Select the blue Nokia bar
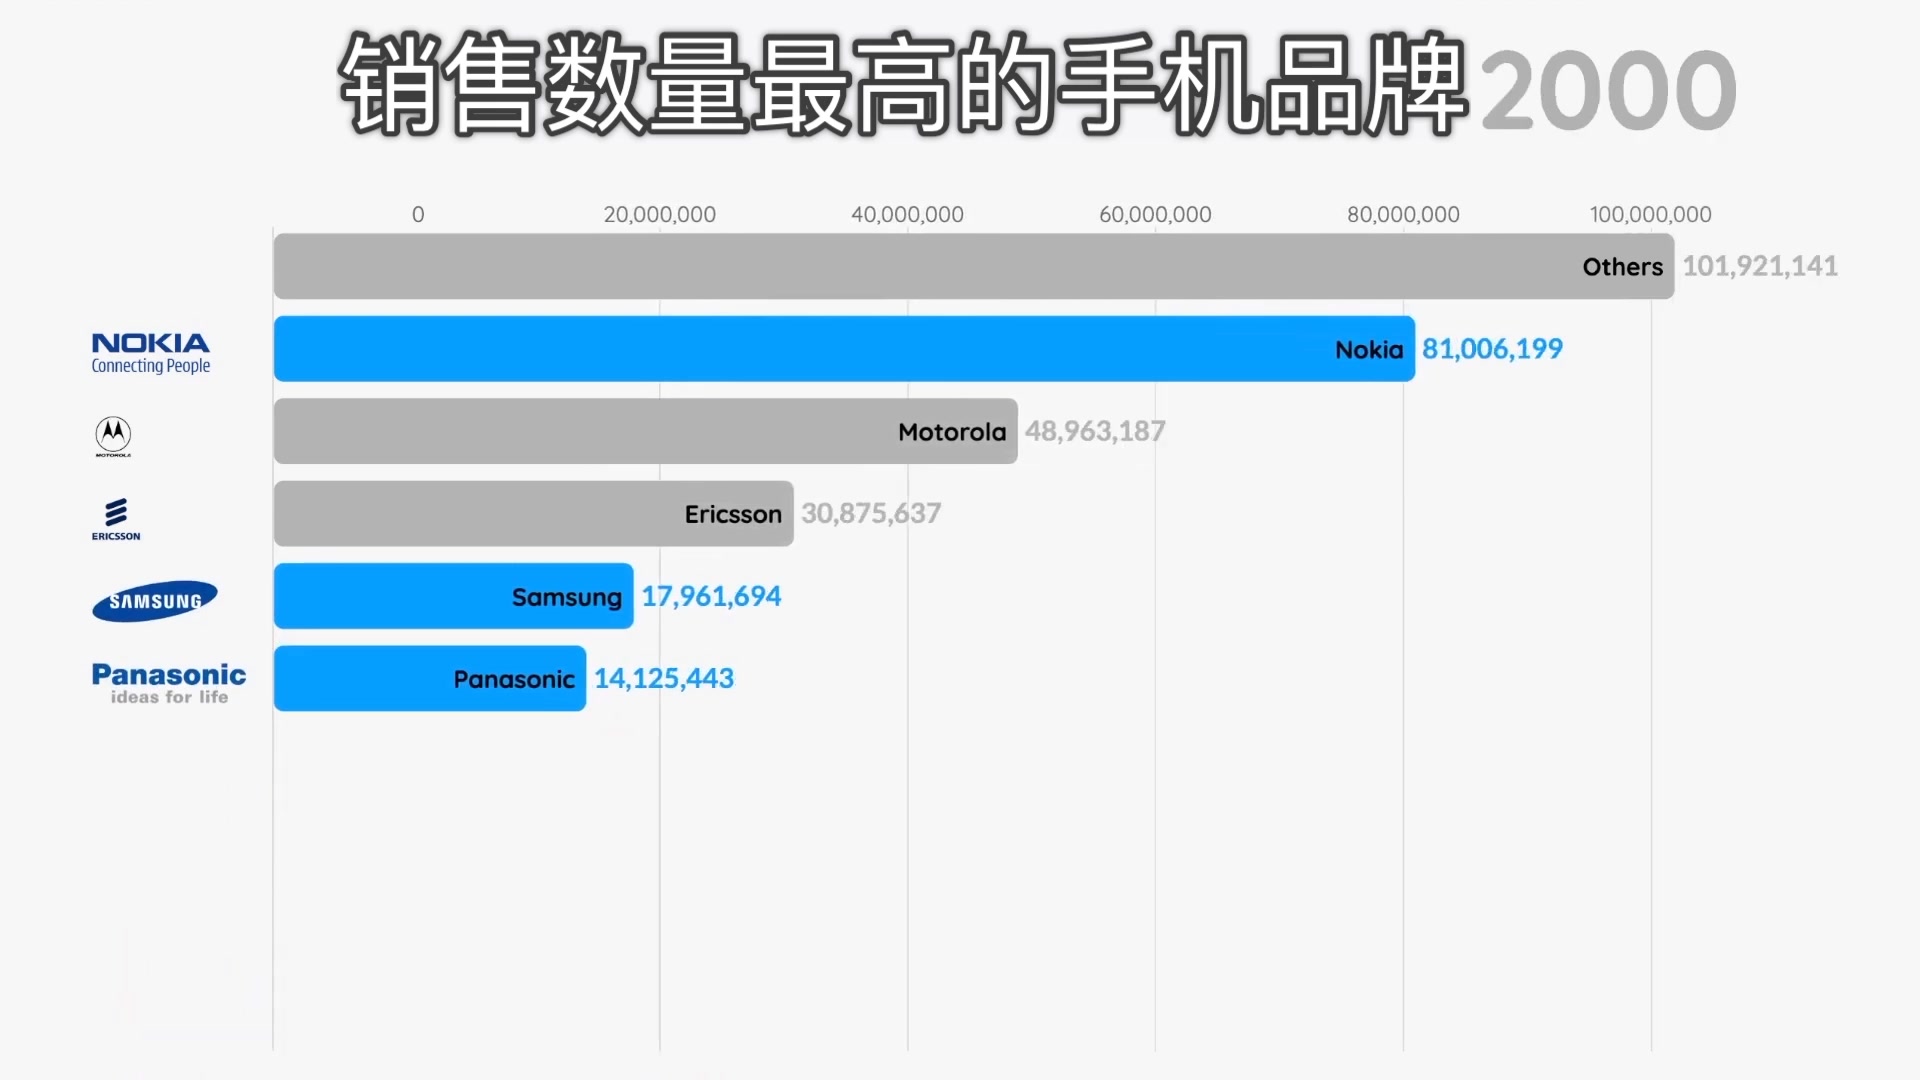Image resolution: width=1920 pixels, height=1080 pixels. coord(844,349)
